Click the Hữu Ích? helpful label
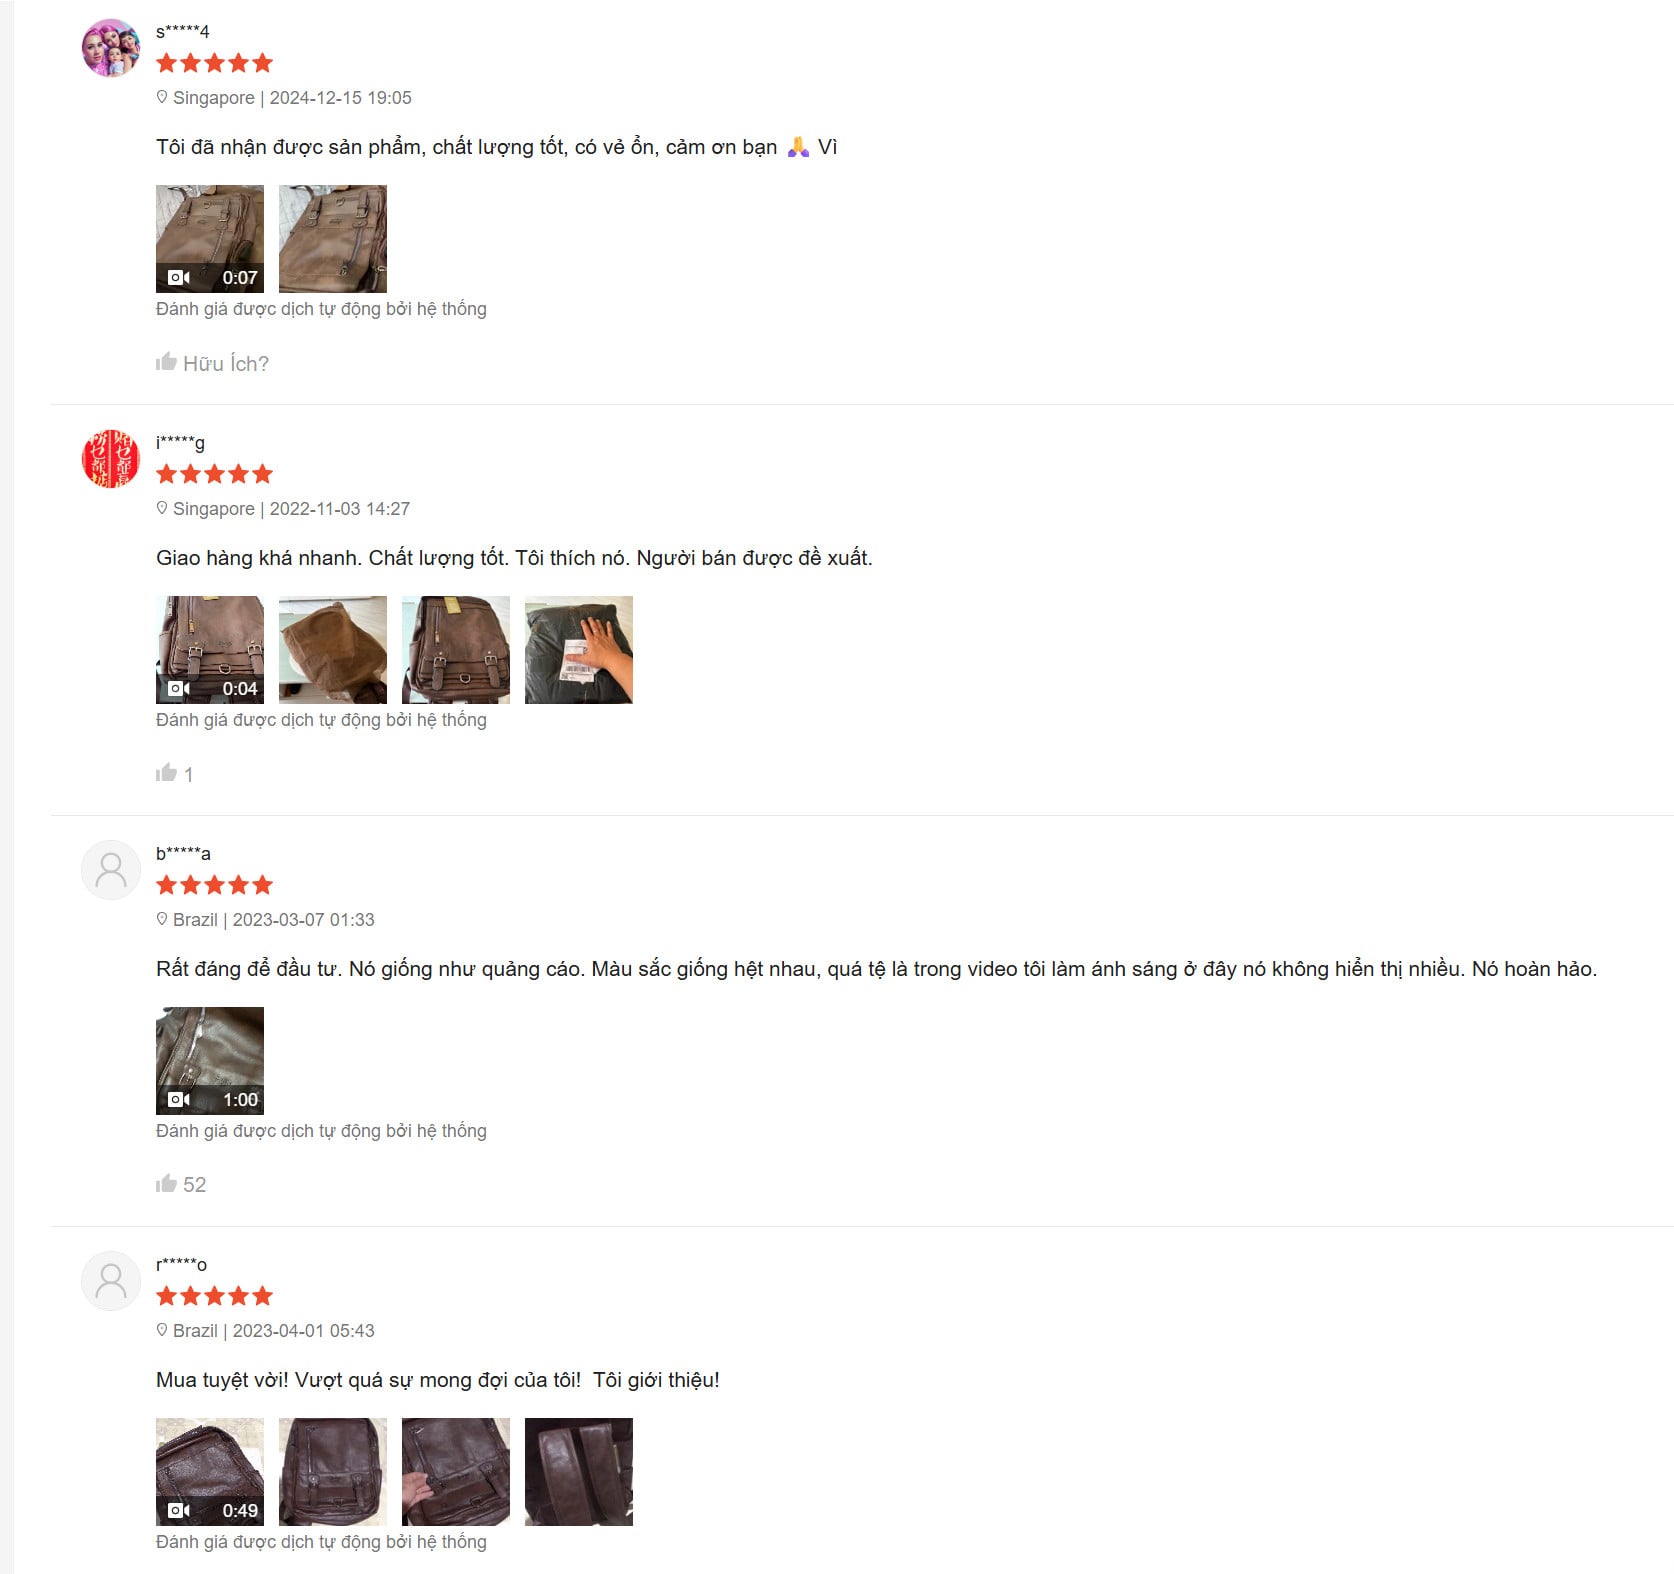 click(x=226, y=364)
